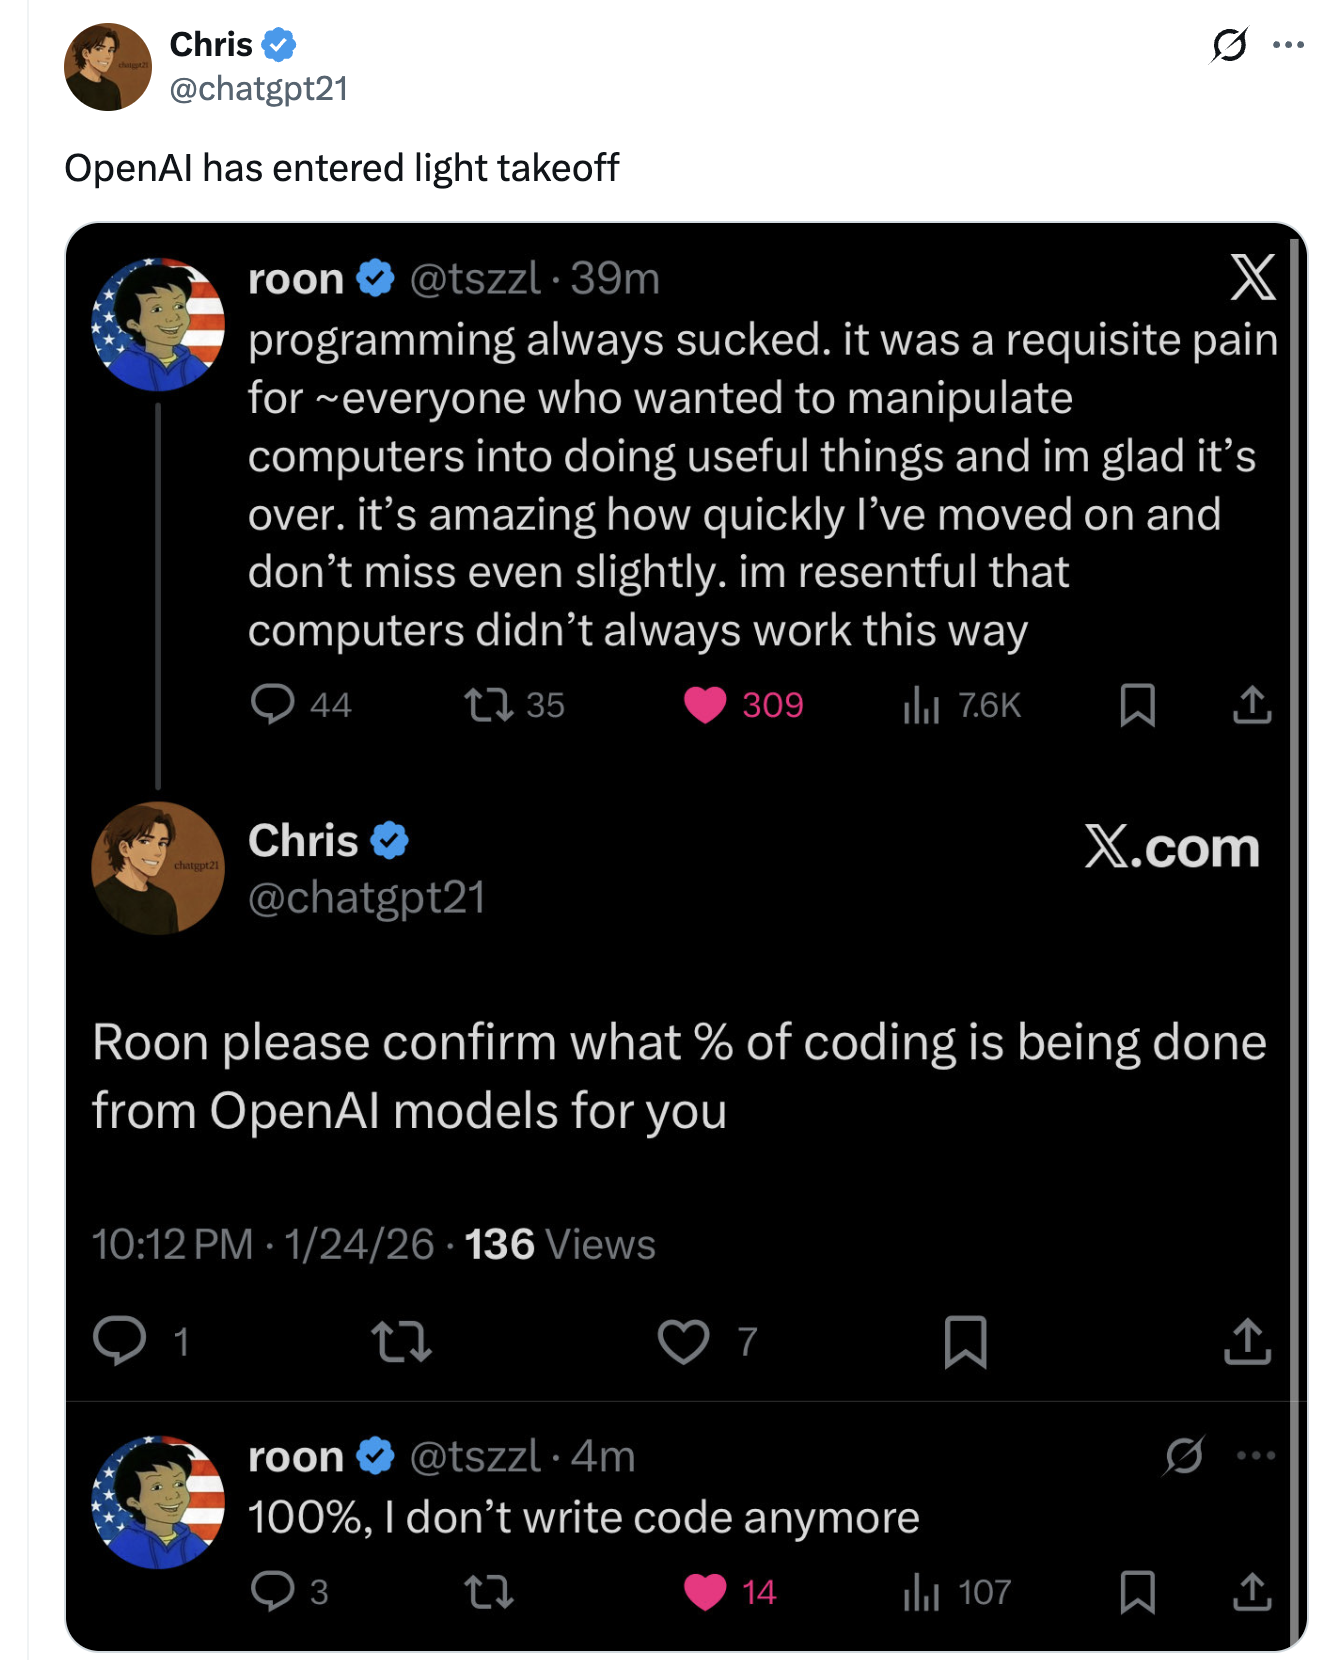The width and height of the screenshot is (1340, 1660).
Task: Open @chatgpt21 profile handle at top
Action: [x=259, y=89]
